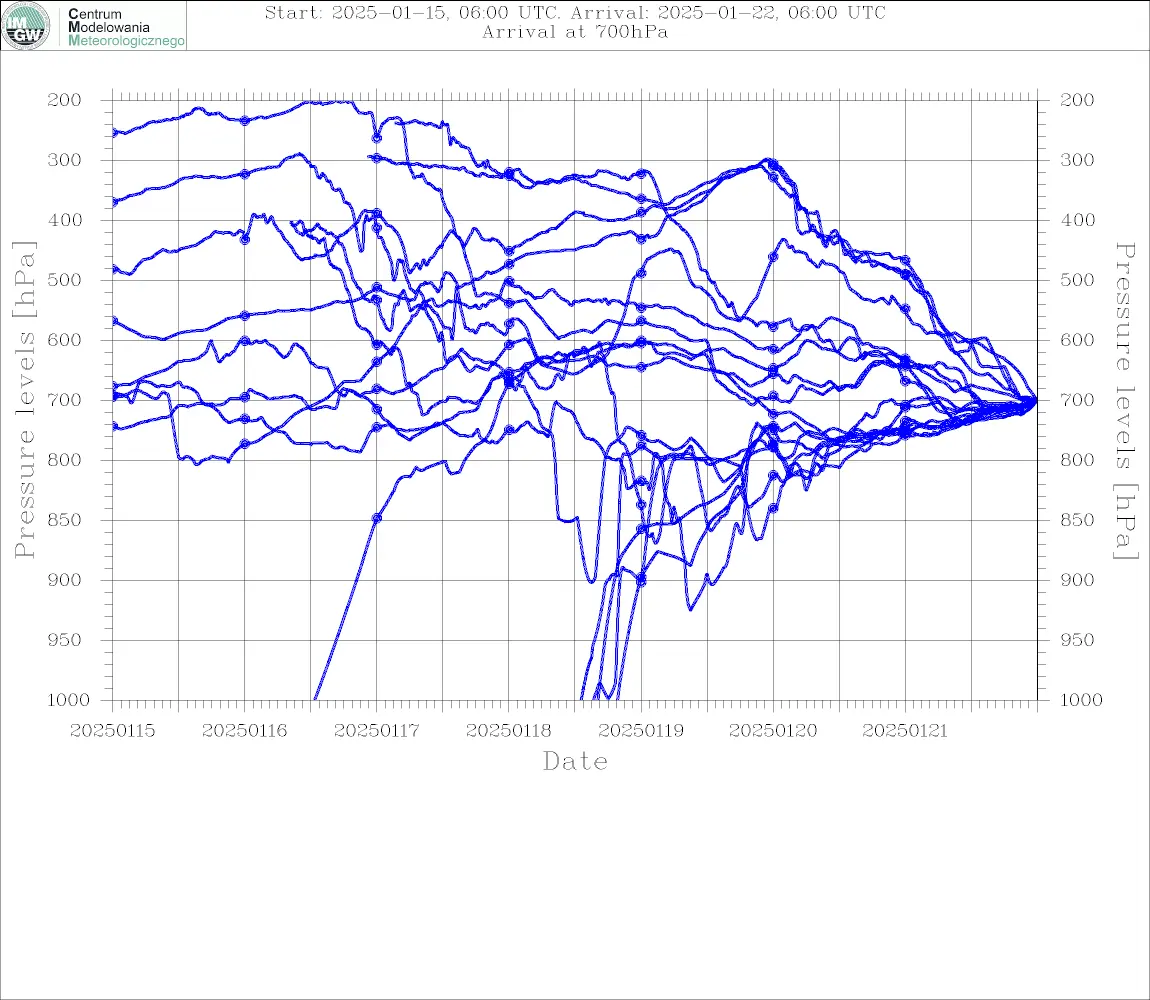Click the IMGW logo emblem
Image resolution: width=1150 pixels, height=1000 pixels.
coord(26,26)
